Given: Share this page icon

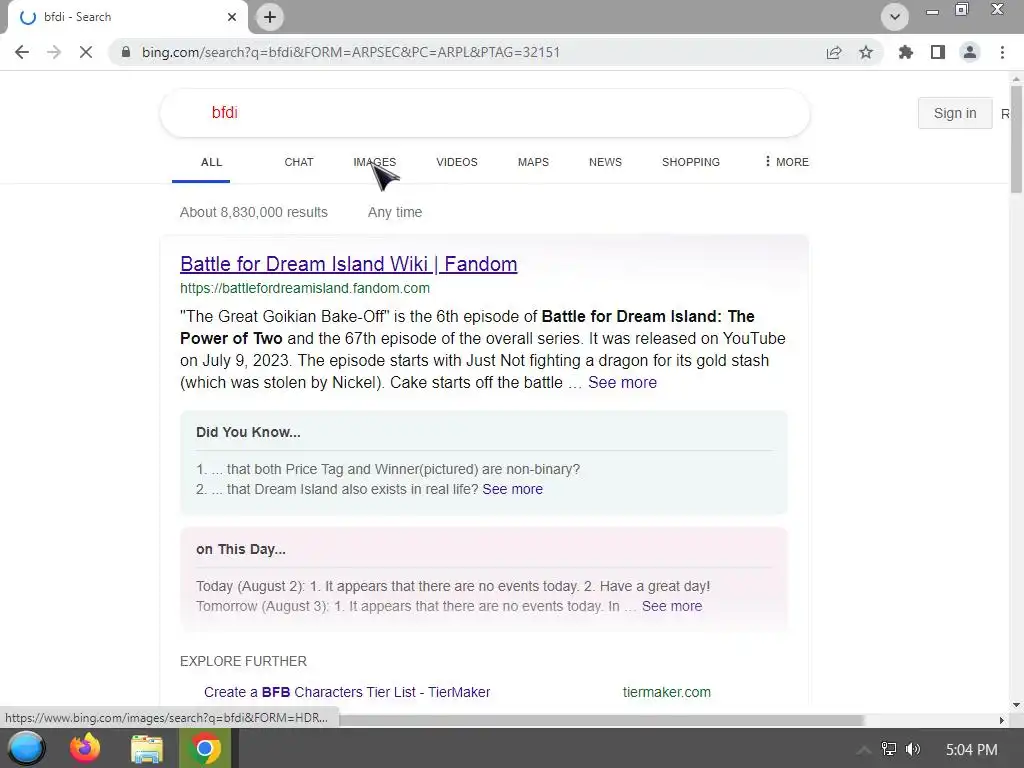Looking at the screenshot, I should tap(834, 52).
